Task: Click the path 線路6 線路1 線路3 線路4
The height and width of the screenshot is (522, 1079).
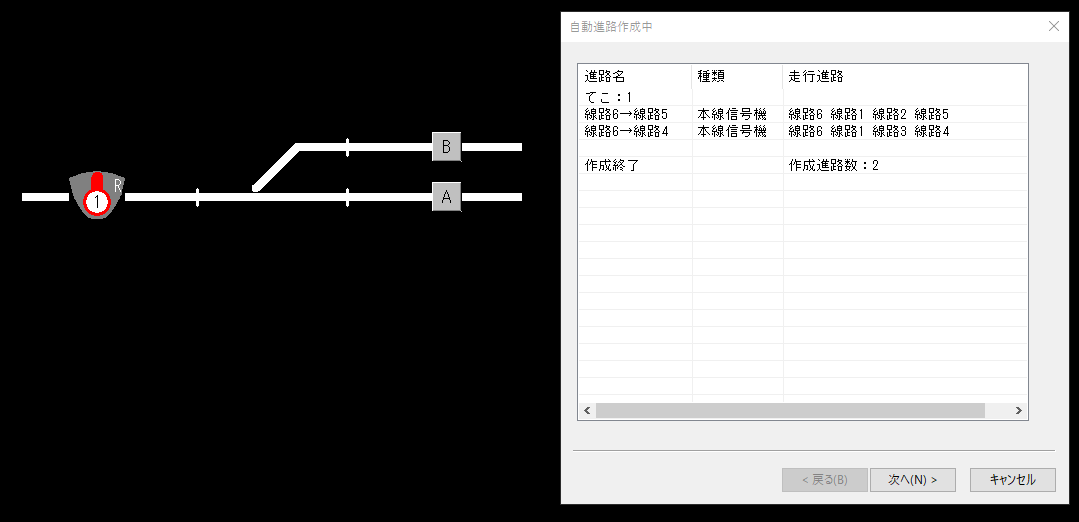Action: (x=868, y=131)
